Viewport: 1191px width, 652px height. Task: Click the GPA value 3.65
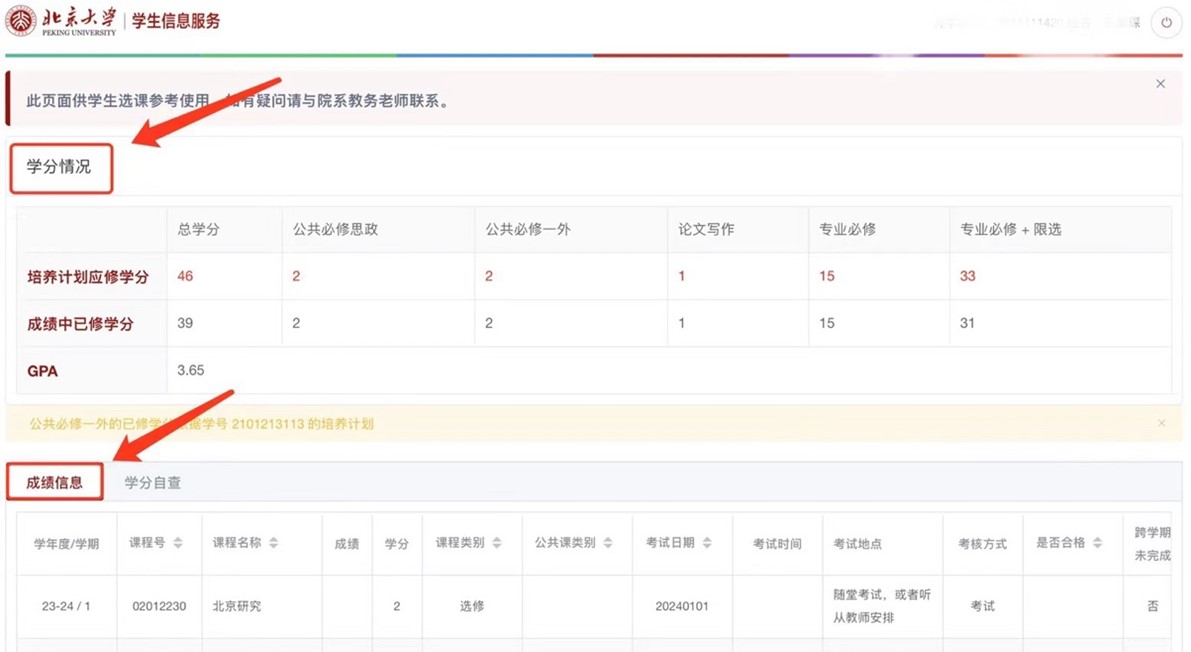[x=190, y=370]
